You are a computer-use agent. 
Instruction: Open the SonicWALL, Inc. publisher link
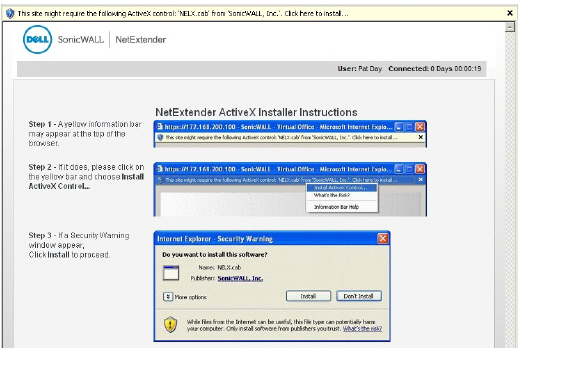(240, 278)
